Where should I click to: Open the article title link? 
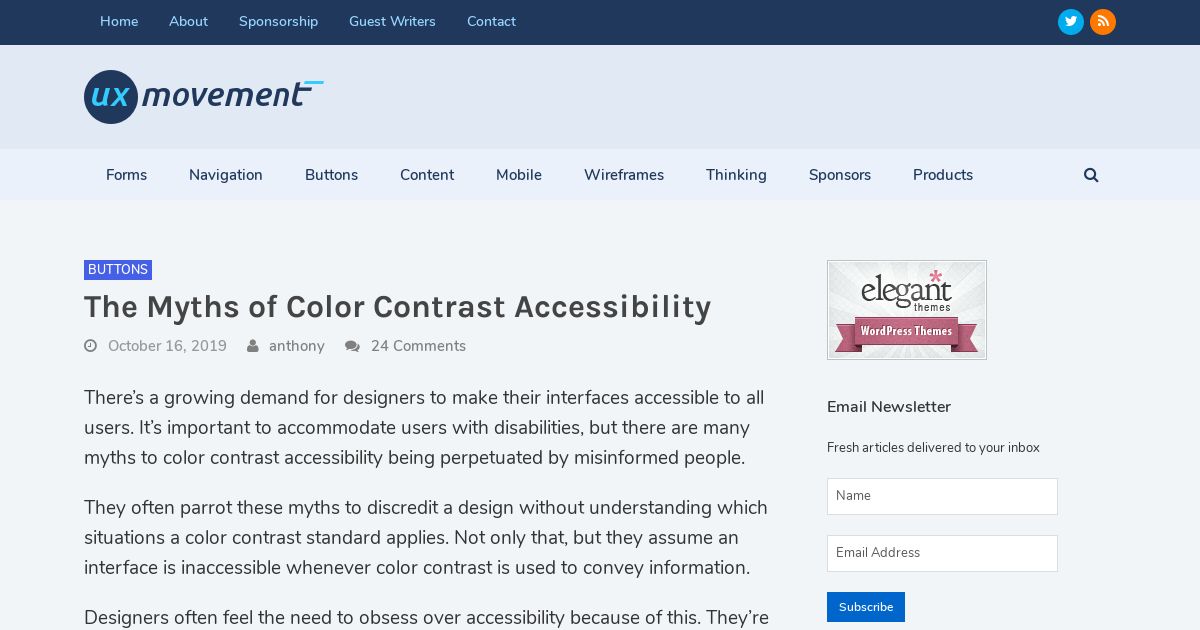tap(397, 307)
